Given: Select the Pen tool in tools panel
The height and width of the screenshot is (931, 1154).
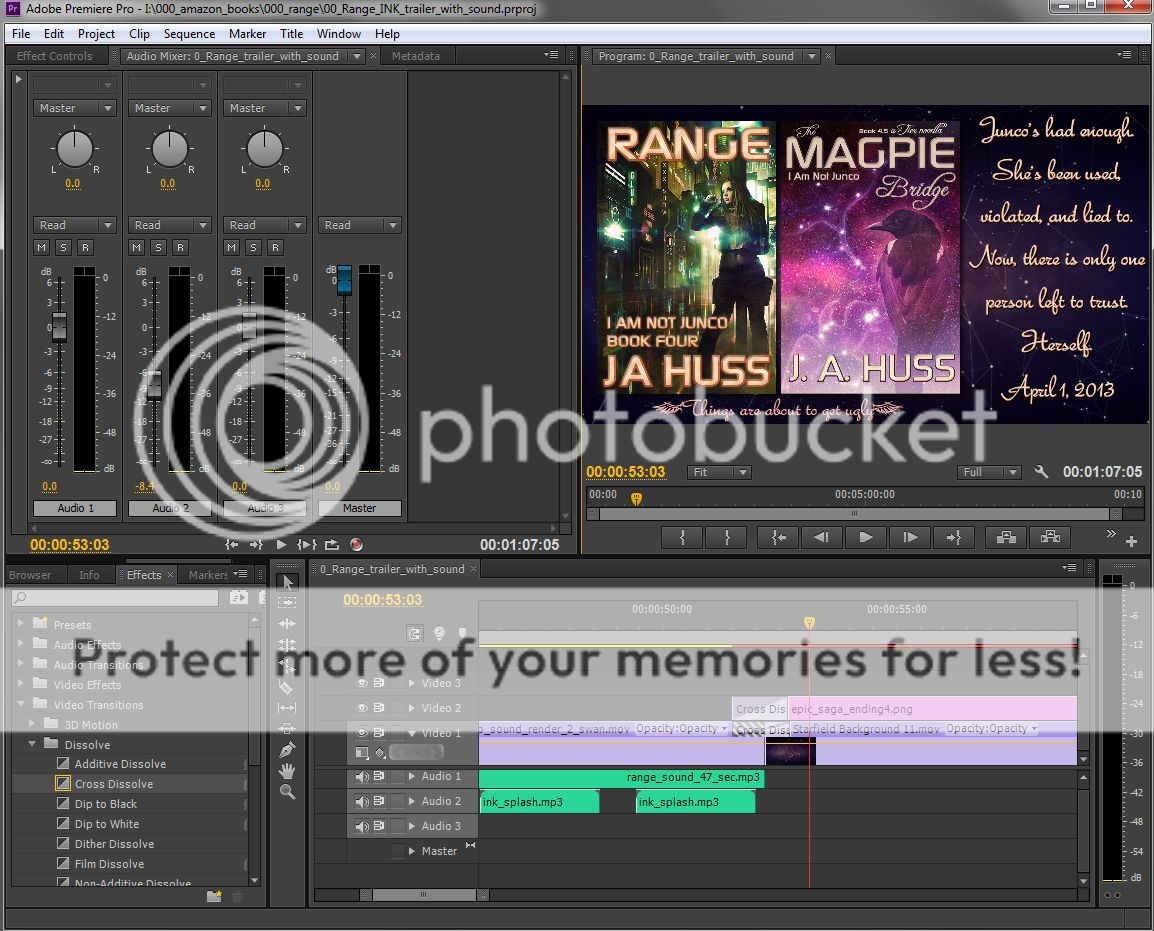Looking at the screenshot, I should pos(287,749).
